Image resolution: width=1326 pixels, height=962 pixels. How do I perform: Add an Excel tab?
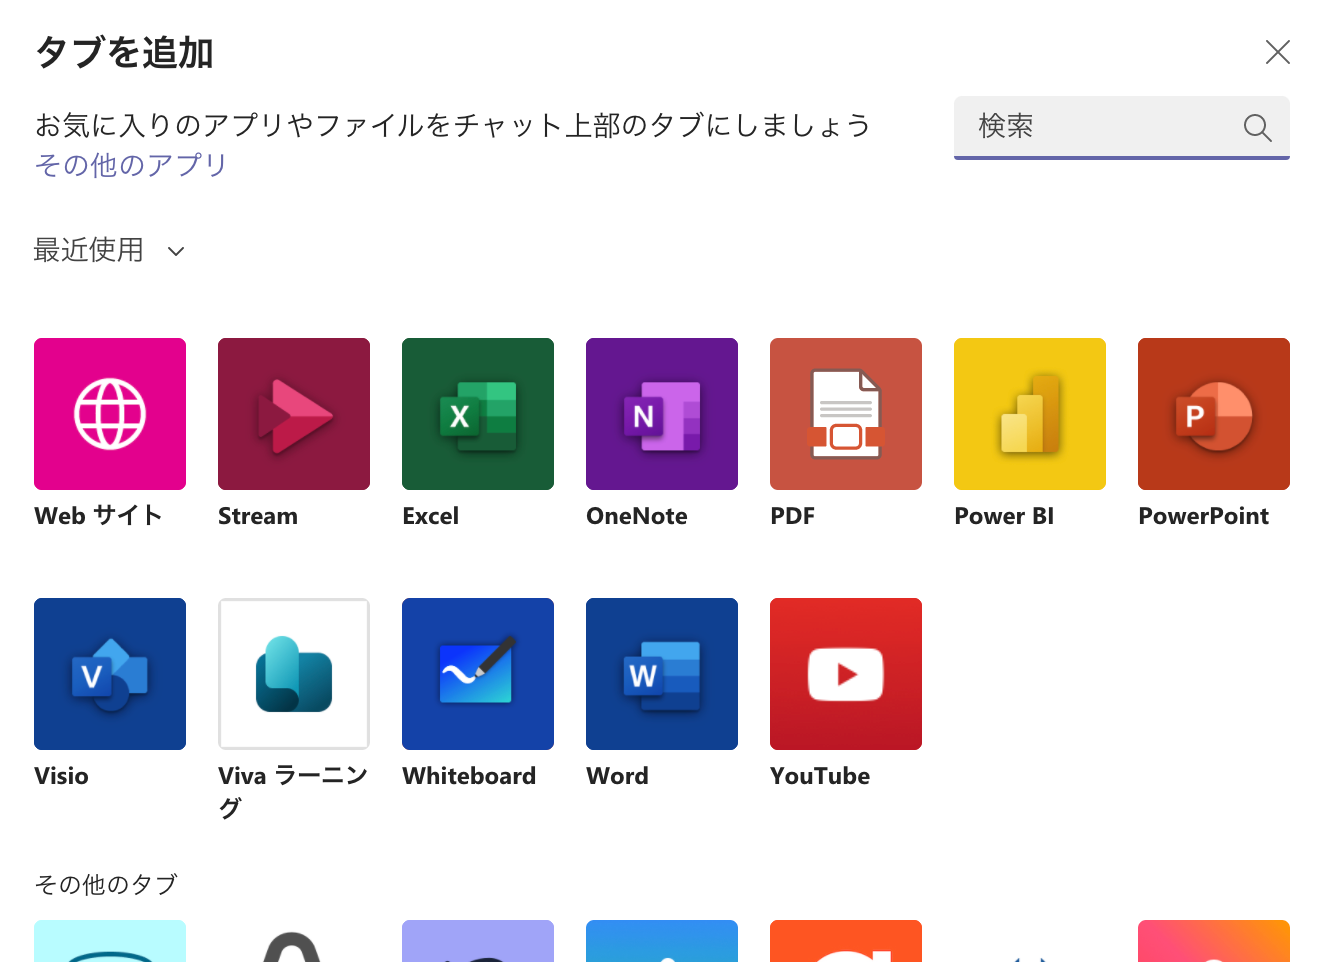click(x=478, y=414)
